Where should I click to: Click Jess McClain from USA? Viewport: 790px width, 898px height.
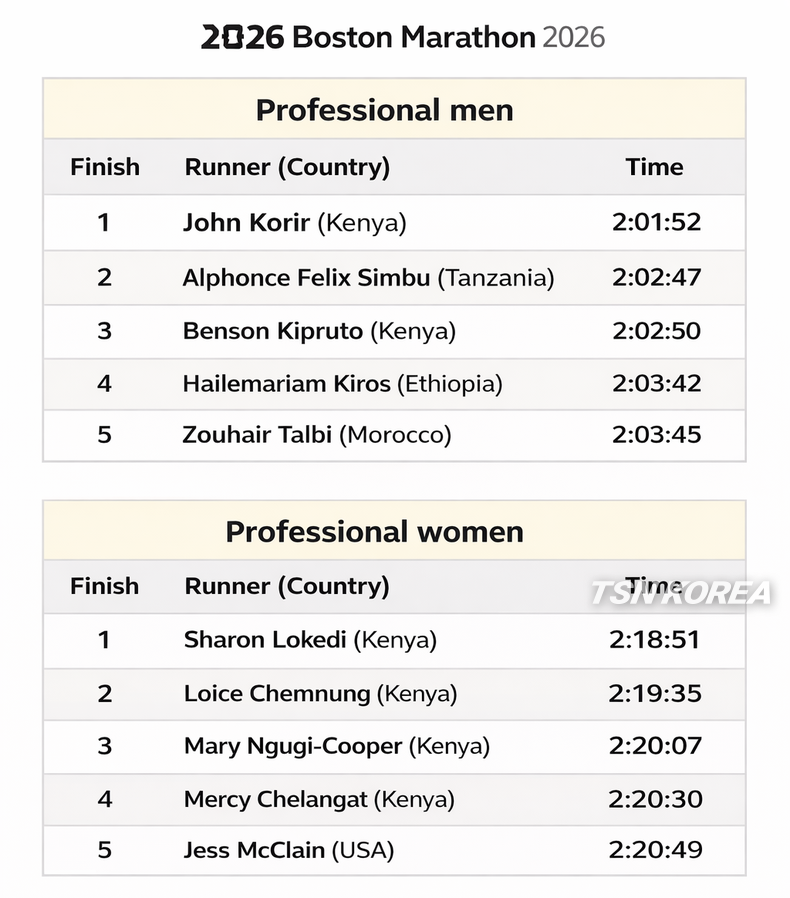254,851
